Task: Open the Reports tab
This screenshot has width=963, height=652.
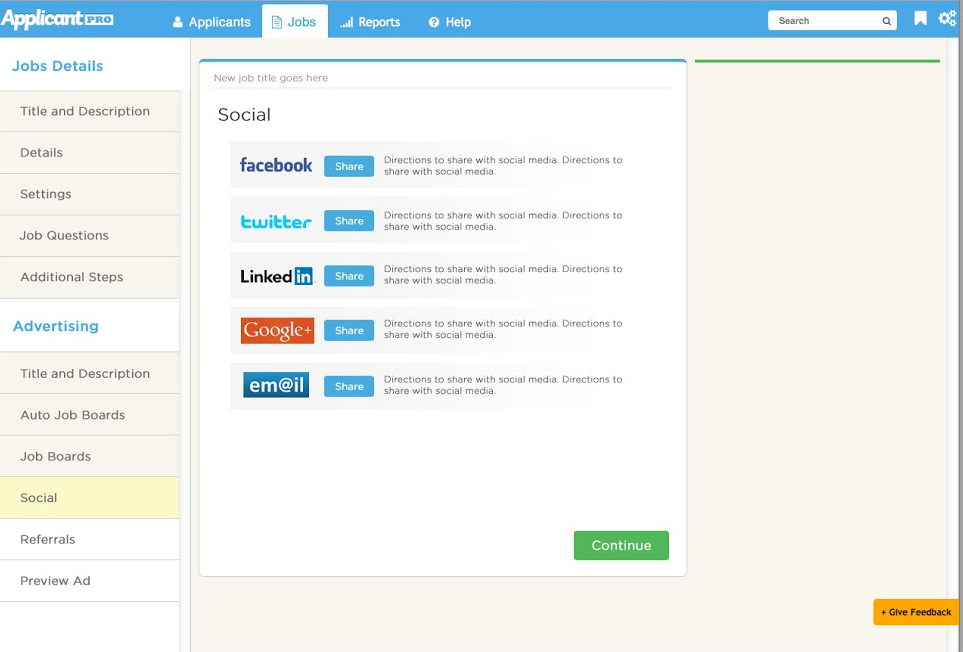Action: 370,22
